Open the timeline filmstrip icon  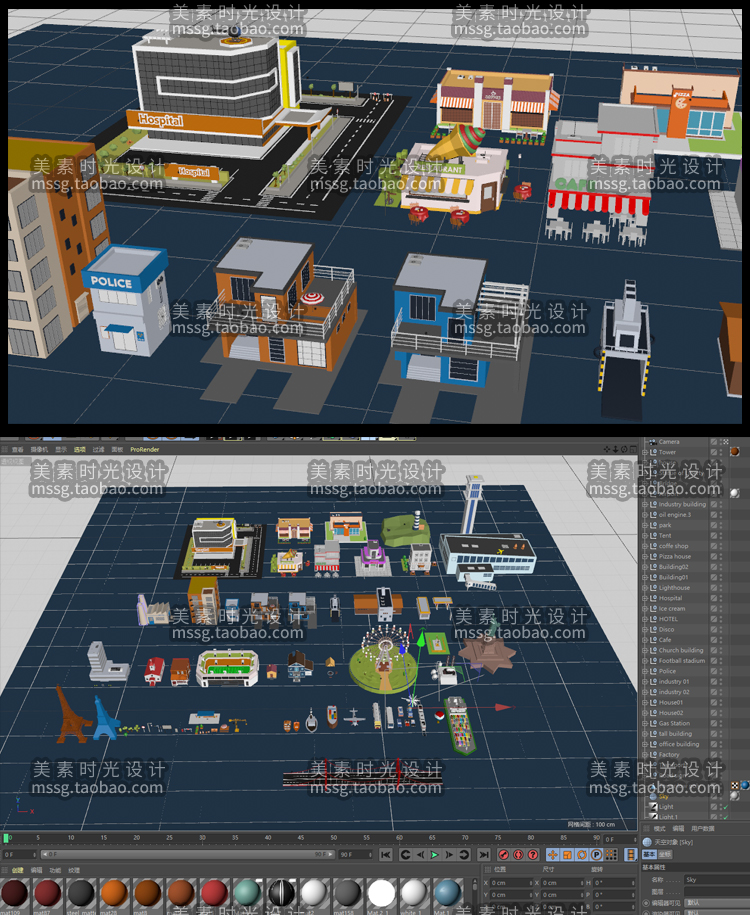pos(630,854)
